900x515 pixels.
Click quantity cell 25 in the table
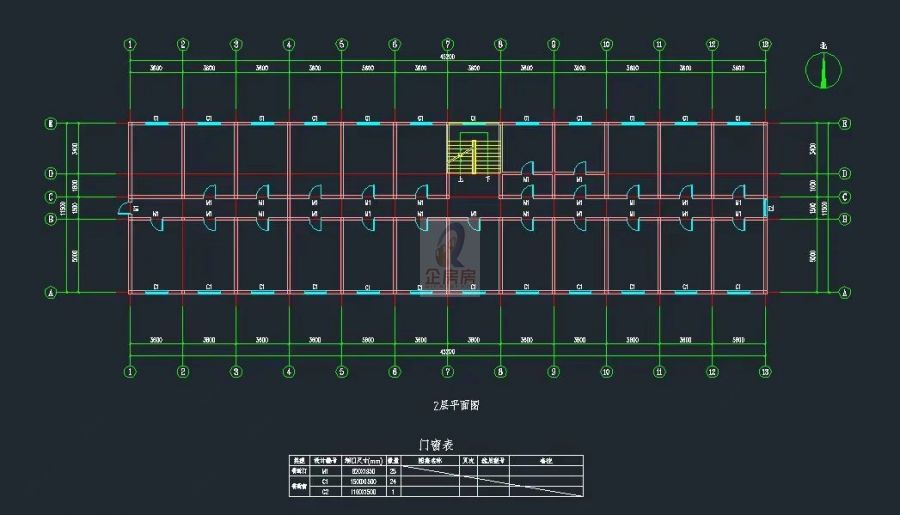pos(393,471)
